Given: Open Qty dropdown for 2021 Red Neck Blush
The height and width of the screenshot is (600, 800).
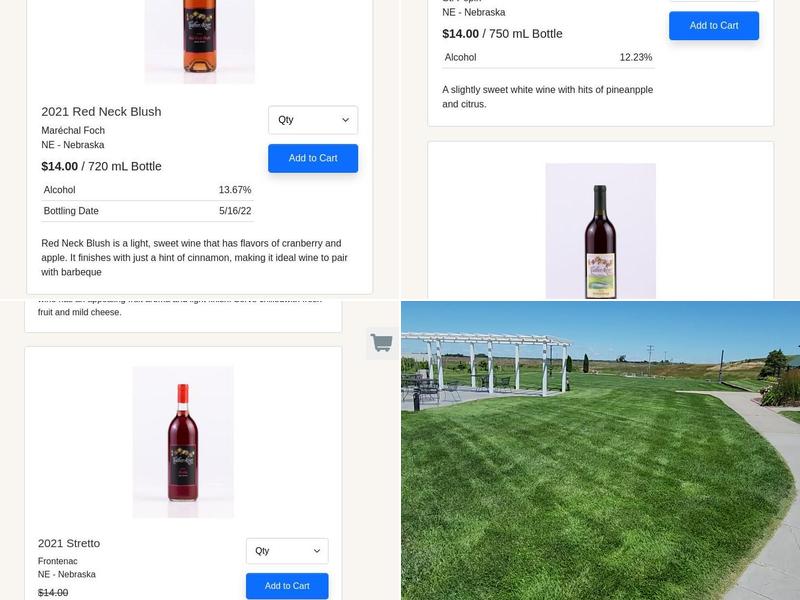Looking at the screenshot, I should tap(313, 120).
